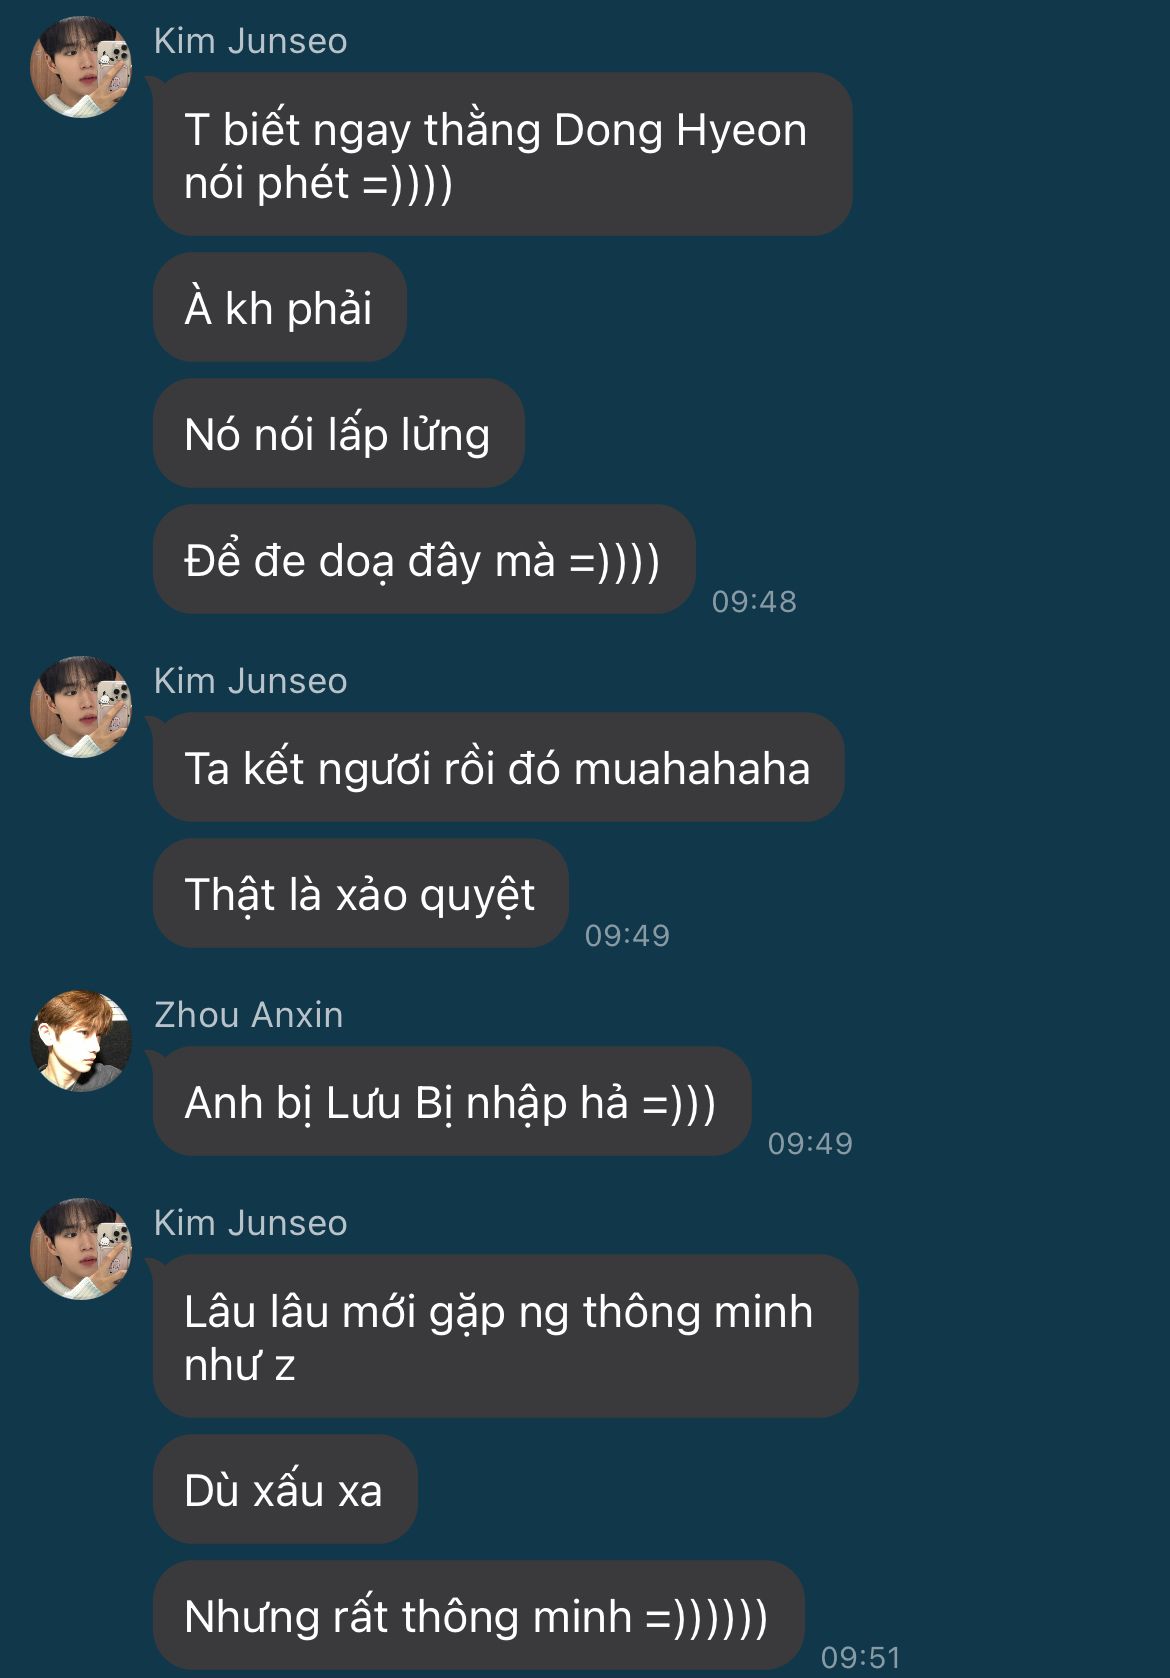The height and width of the screenshot is (1678, 1170).
Task: Open the Zhou Anxin sender name
Action: (x=249, y=1015)
